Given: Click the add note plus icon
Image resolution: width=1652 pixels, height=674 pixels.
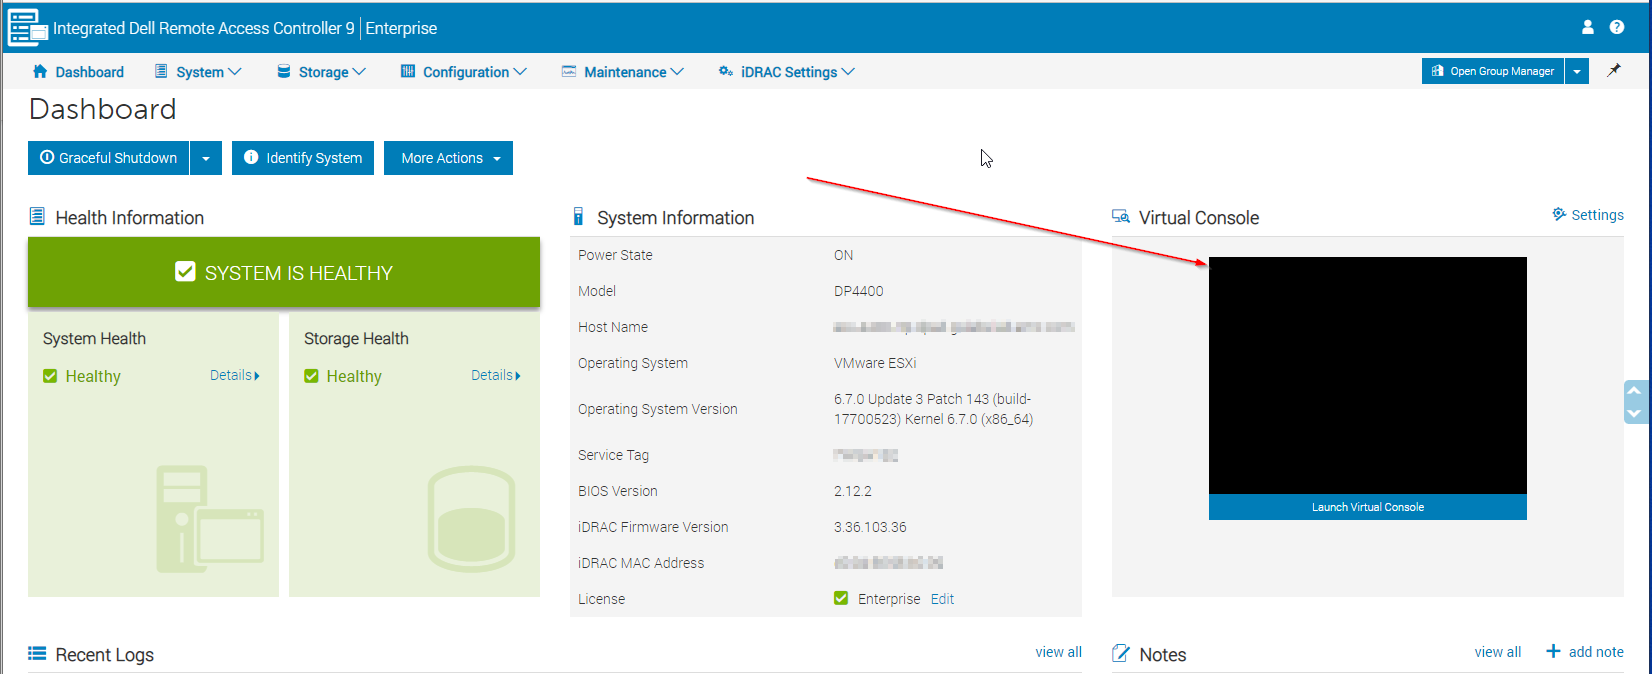Looking at the screenshot, I should click(x=1553, y=652).
